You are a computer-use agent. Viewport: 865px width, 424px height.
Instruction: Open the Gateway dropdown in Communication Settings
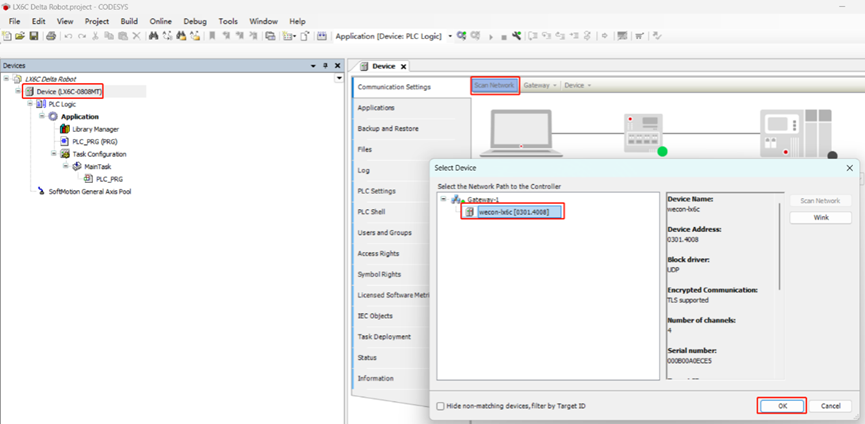[x=540, y=85]
